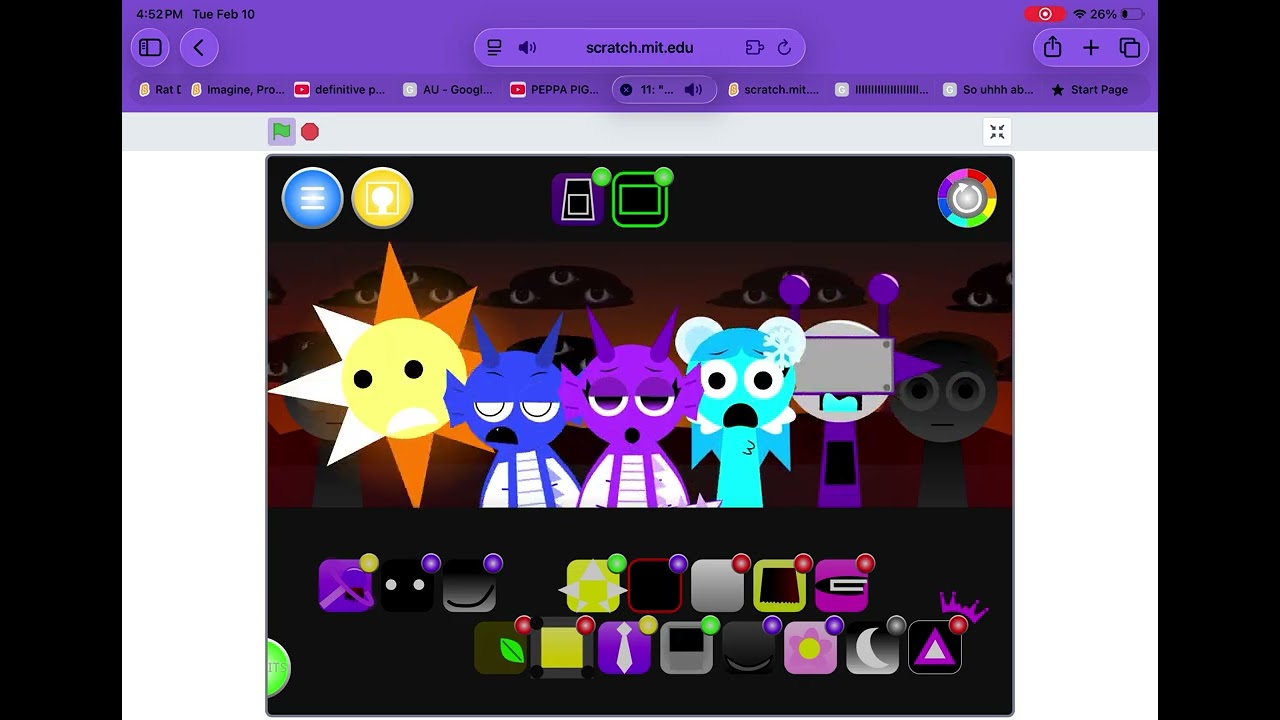Screen dimensions: 1280x720
Task: Pick the yellow square with black corners
Action: tap(562, 647)
